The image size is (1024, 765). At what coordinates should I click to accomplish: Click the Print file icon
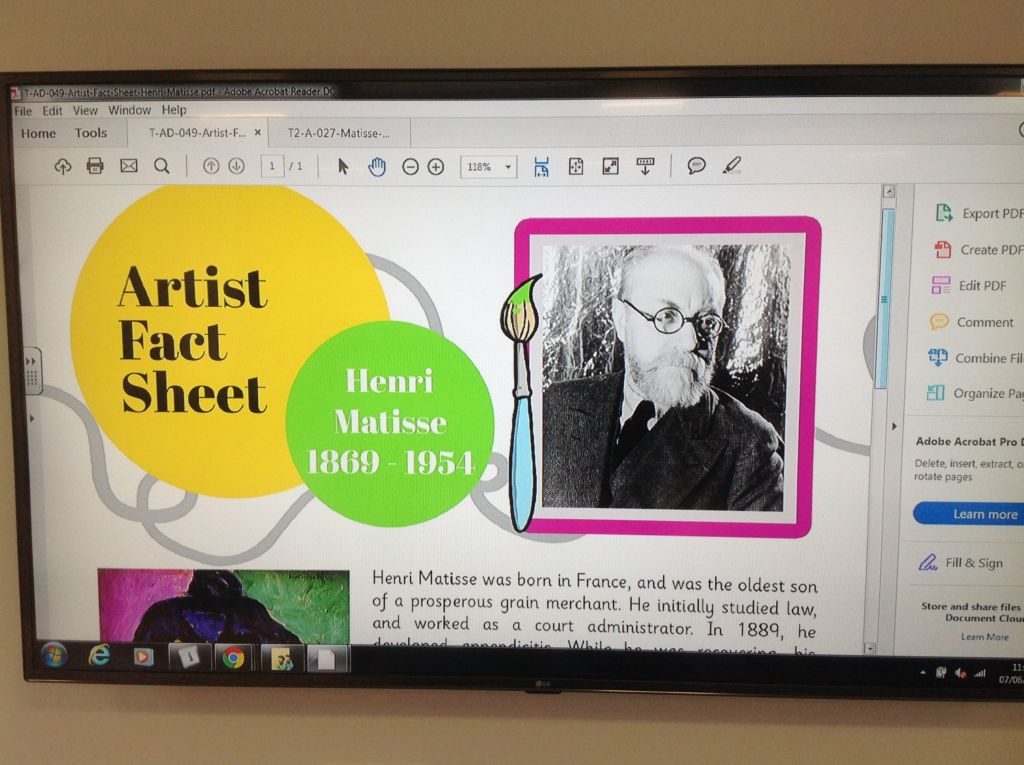coord(95,166)
